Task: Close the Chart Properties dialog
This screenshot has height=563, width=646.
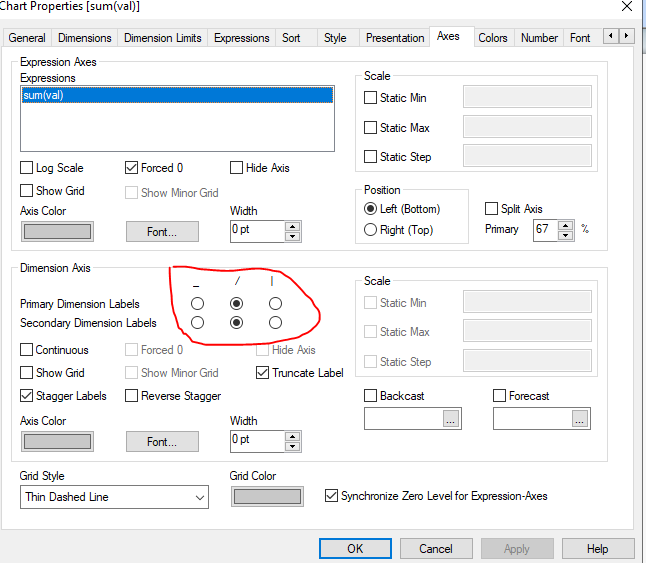Action: coord(627,6)
